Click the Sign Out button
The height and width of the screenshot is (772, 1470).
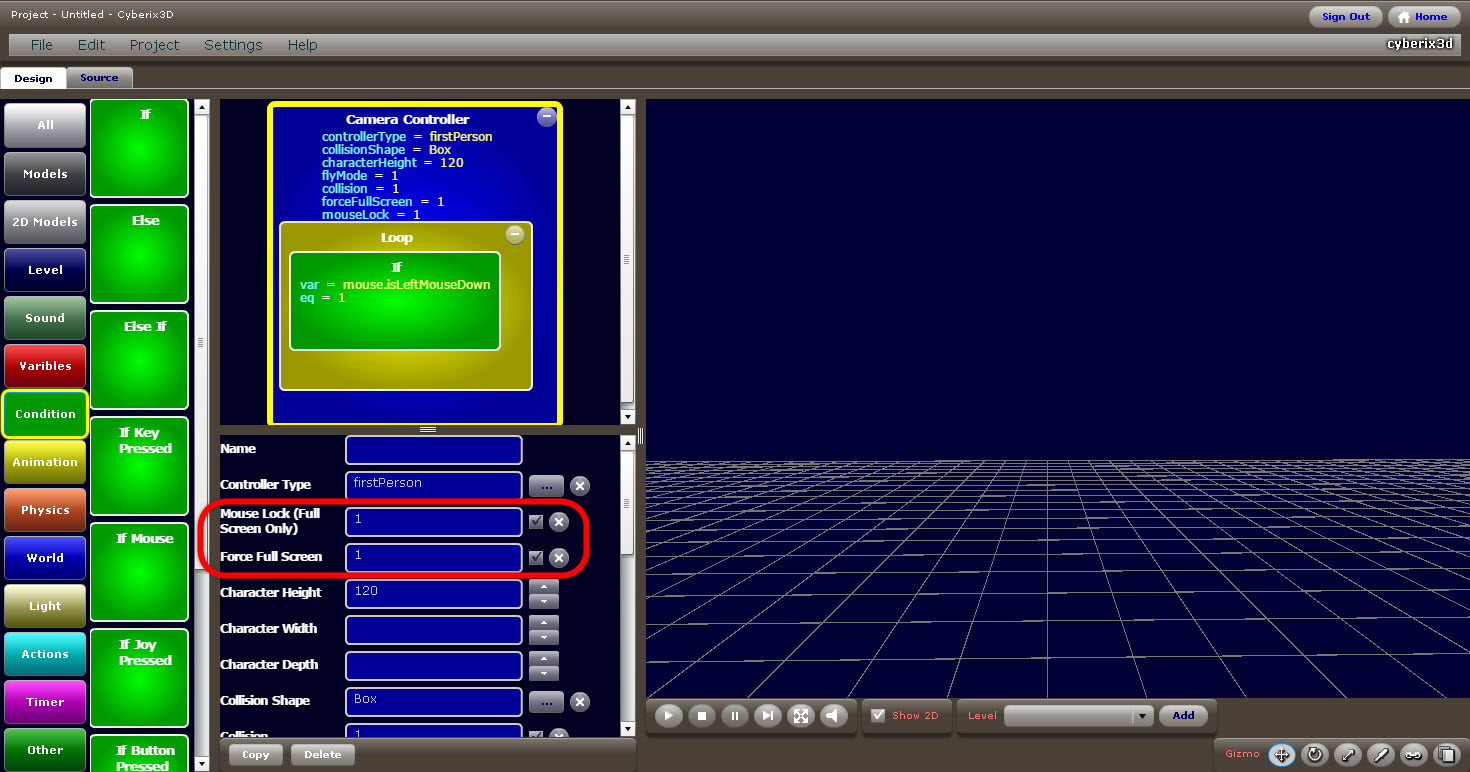point(1346,17)
